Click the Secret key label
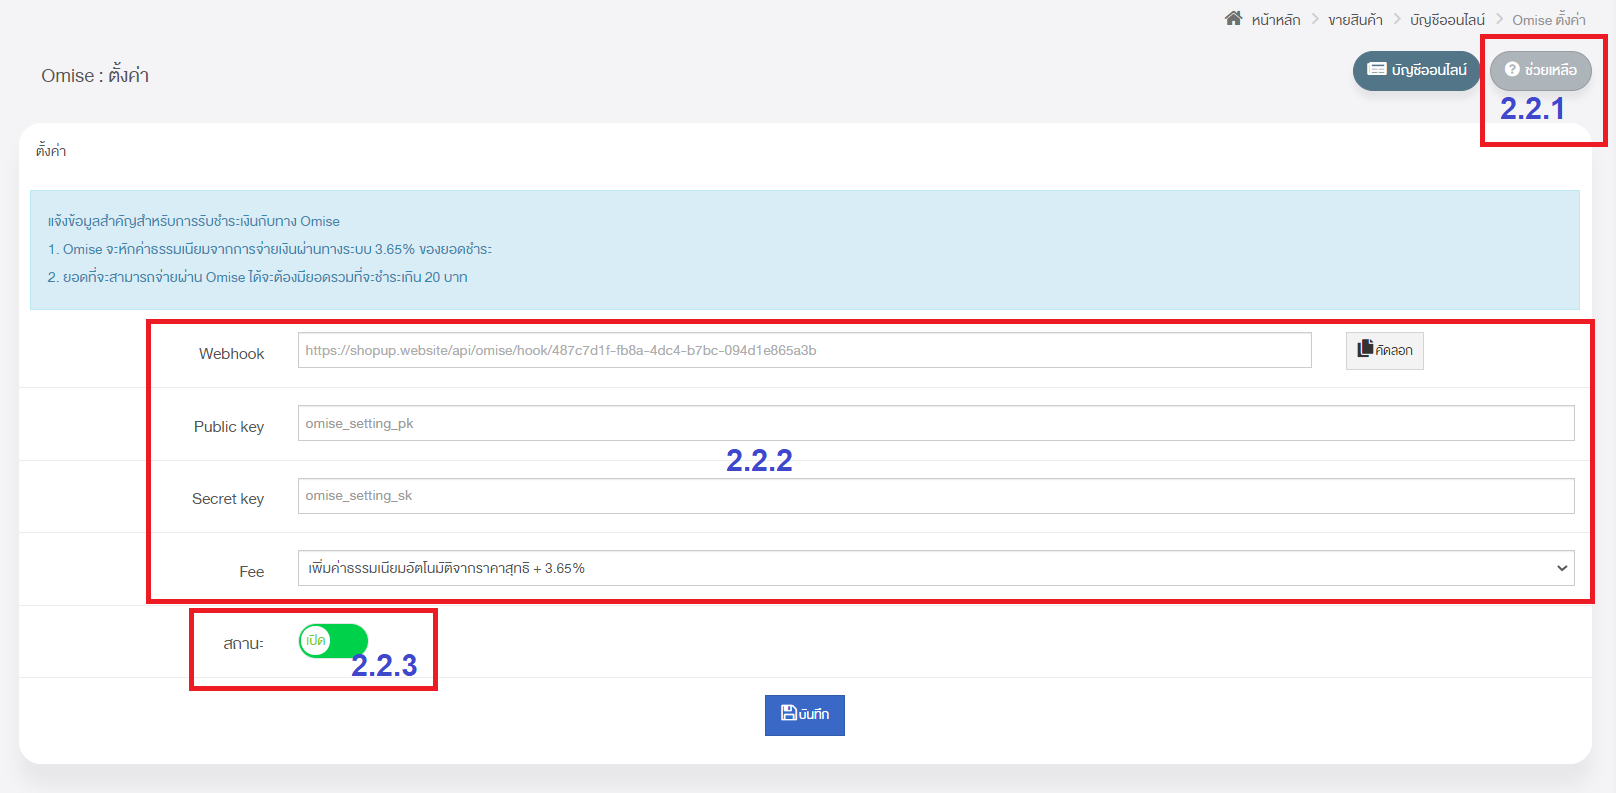Image resolution: width=1616 pixels, height=793 pixels. [228, 499]
